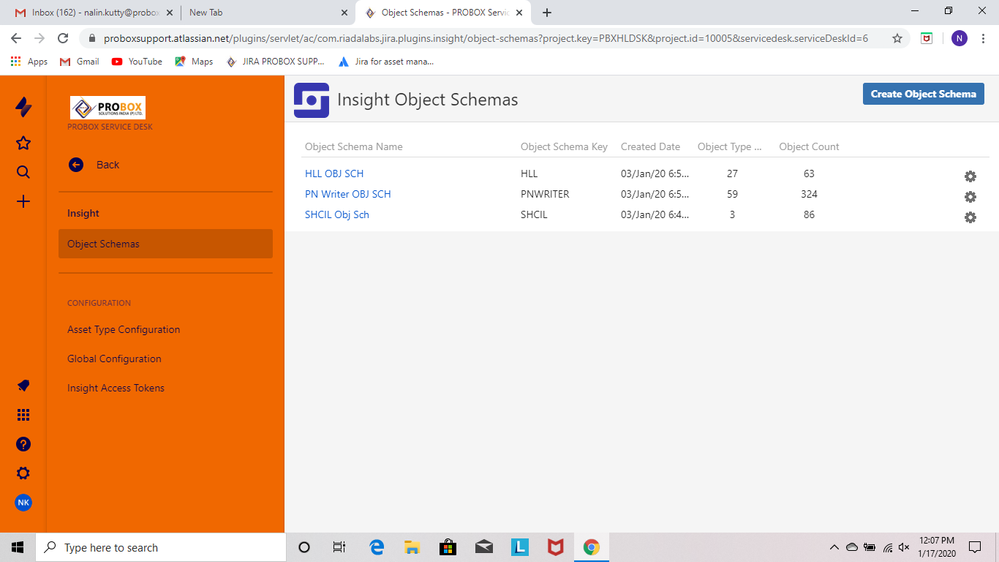Screen dimensions: 999x562
Task: Open notifications icon in left rail
Action: click(24, 385)
